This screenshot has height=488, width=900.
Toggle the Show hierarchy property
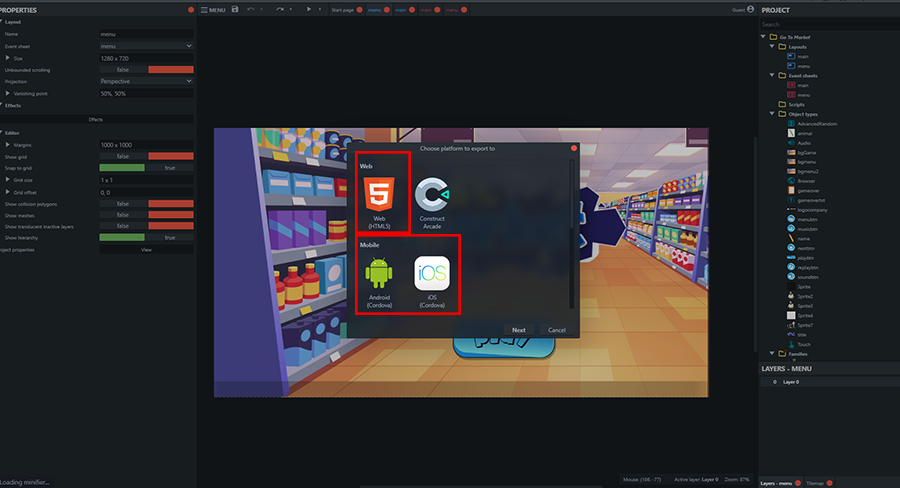[x=146, y=237]
